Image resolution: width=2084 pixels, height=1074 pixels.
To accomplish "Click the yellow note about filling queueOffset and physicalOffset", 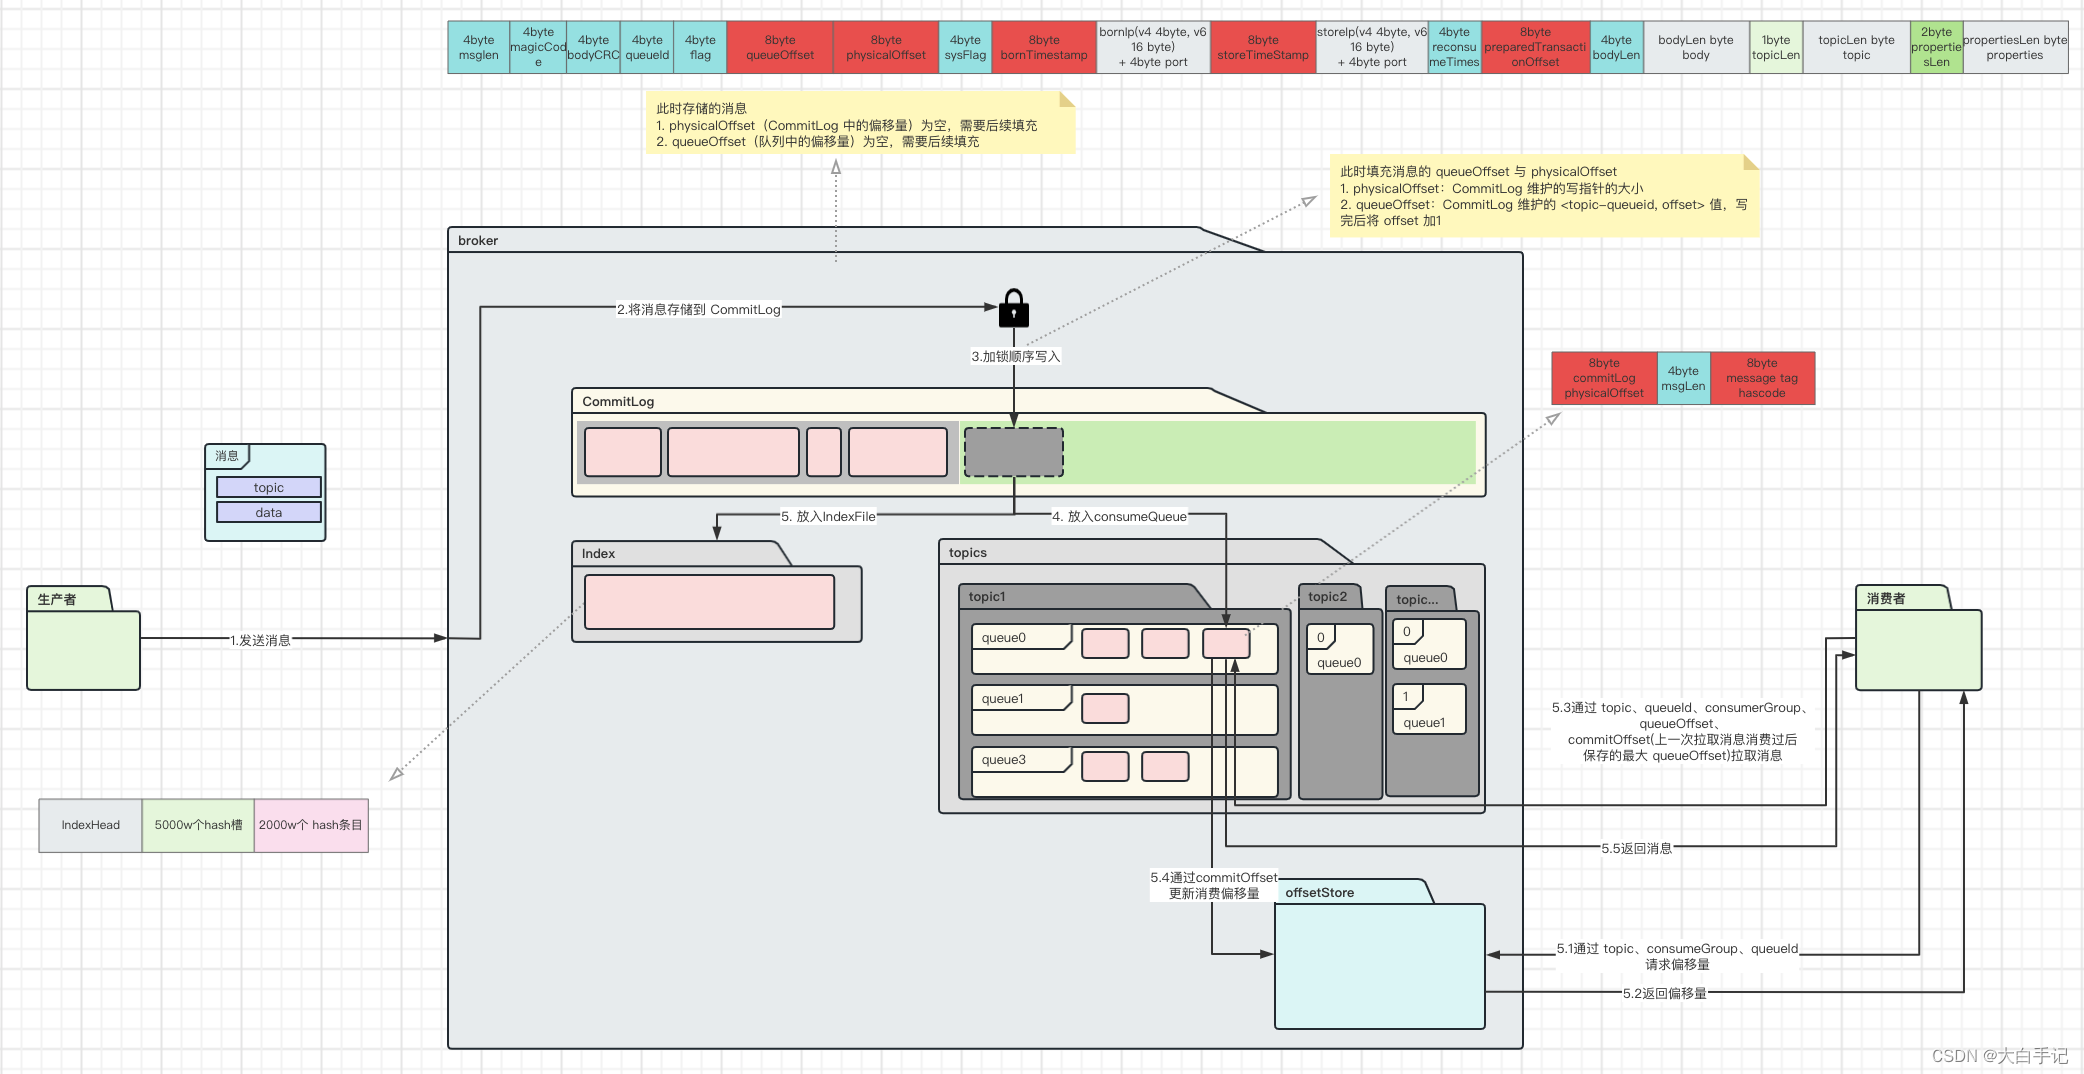I will 1544,195.
